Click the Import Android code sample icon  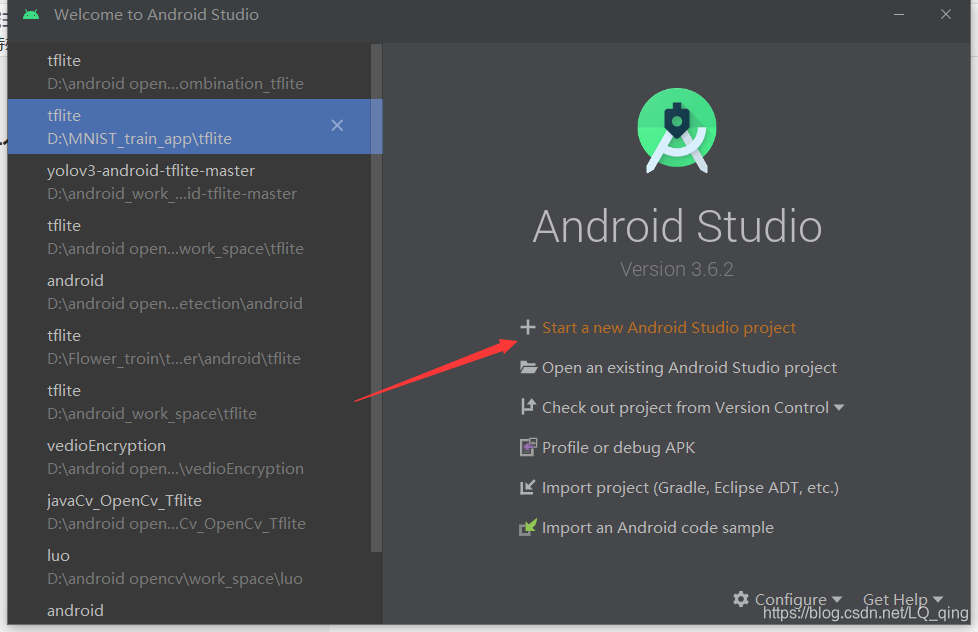click(x=528, y=527)
